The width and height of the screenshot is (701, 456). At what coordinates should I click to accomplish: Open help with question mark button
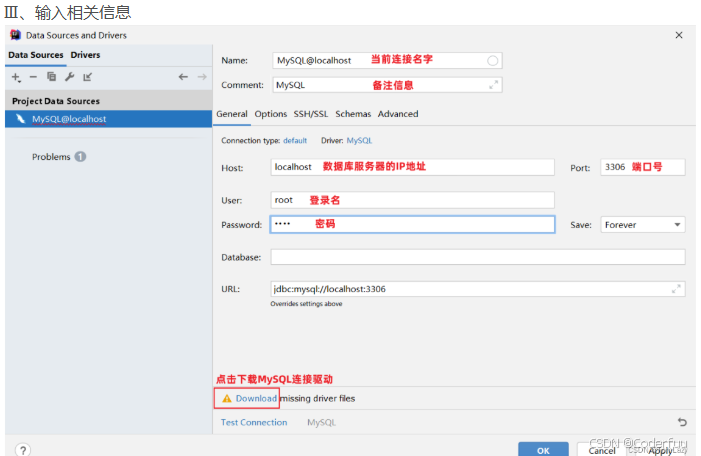coord(23,449)
